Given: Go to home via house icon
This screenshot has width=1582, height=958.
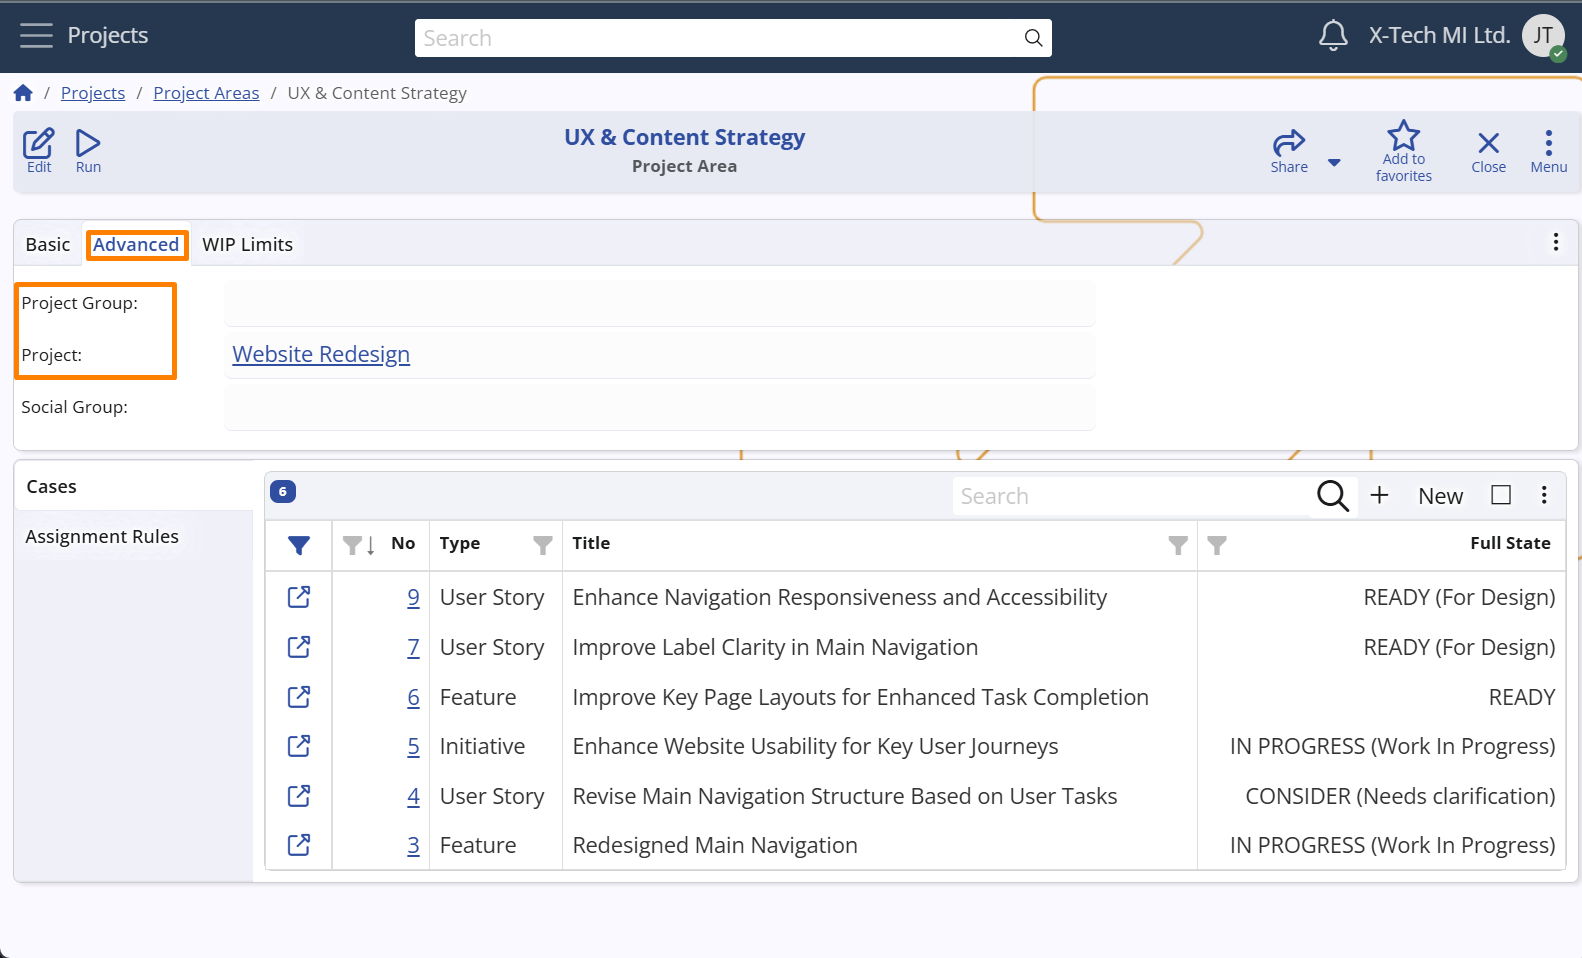Looking at the screenshot, I should (x=23, y=93).
